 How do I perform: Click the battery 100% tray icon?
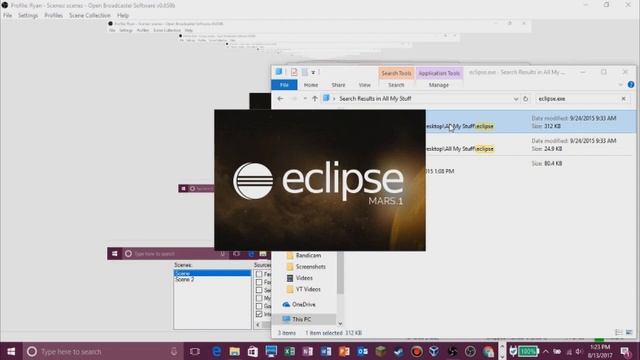click(528, 351)
